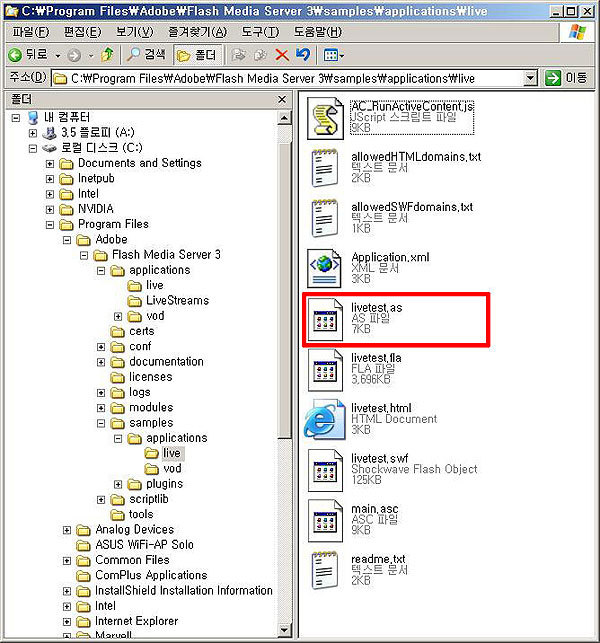Screen dimensions: 600x643
Task: Go back with the 뒤로 button
Action: [x=29, y=55]
